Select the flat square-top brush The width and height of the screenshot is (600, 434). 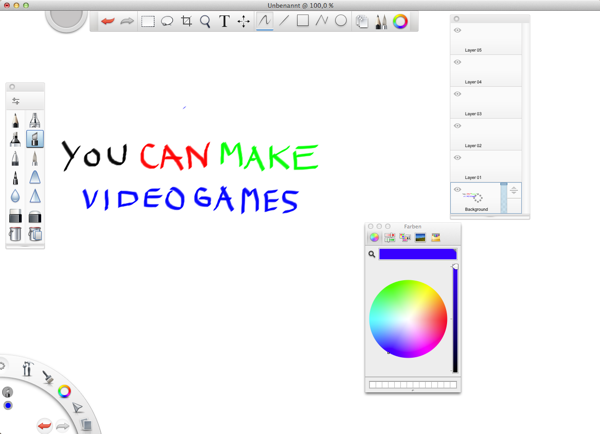click(x=15, y=216)
